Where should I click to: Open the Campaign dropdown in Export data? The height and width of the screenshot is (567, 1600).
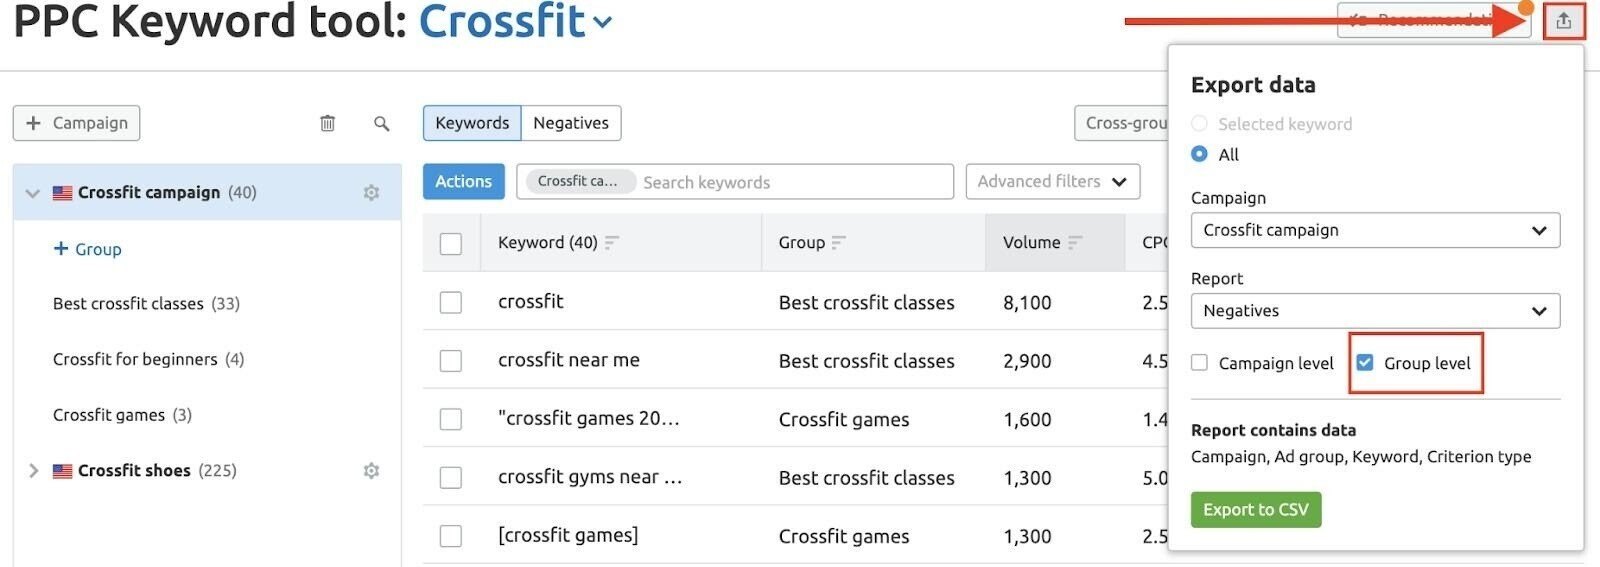tap(1375, 230)
